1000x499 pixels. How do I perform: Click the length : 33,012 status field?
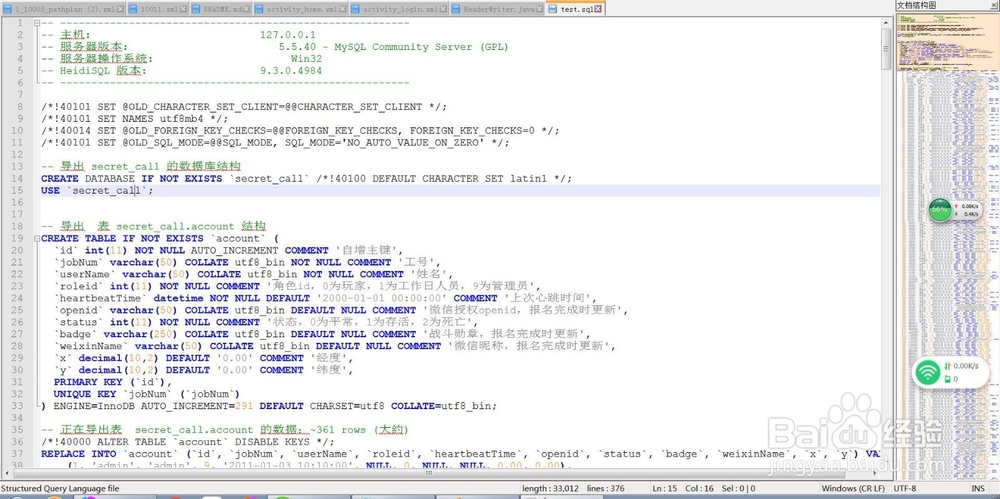[550, 488]
